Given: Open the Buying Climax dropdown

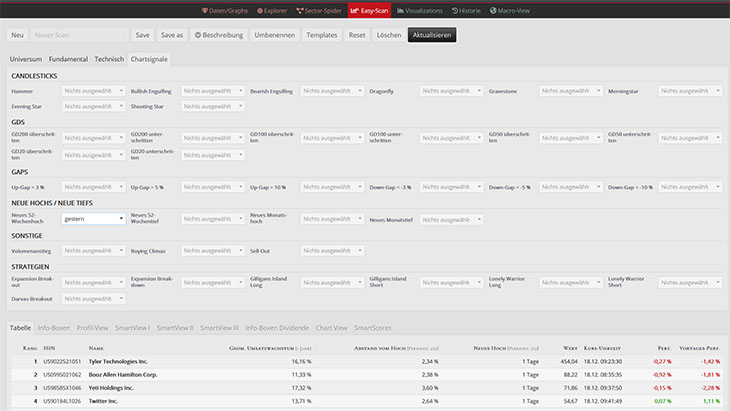Looking at the screenshot, I should click(x=213, y=250).
